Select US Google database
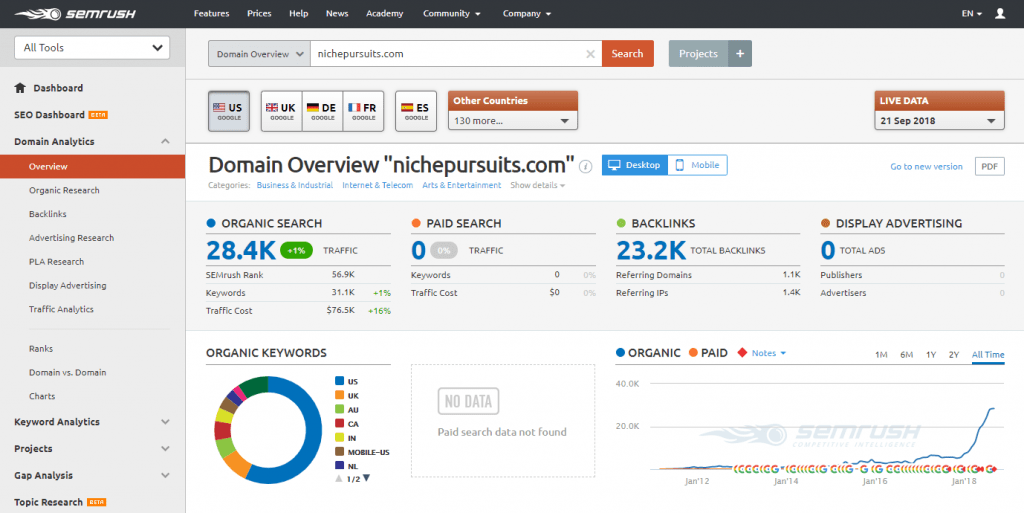 click(x=229, y=111)
